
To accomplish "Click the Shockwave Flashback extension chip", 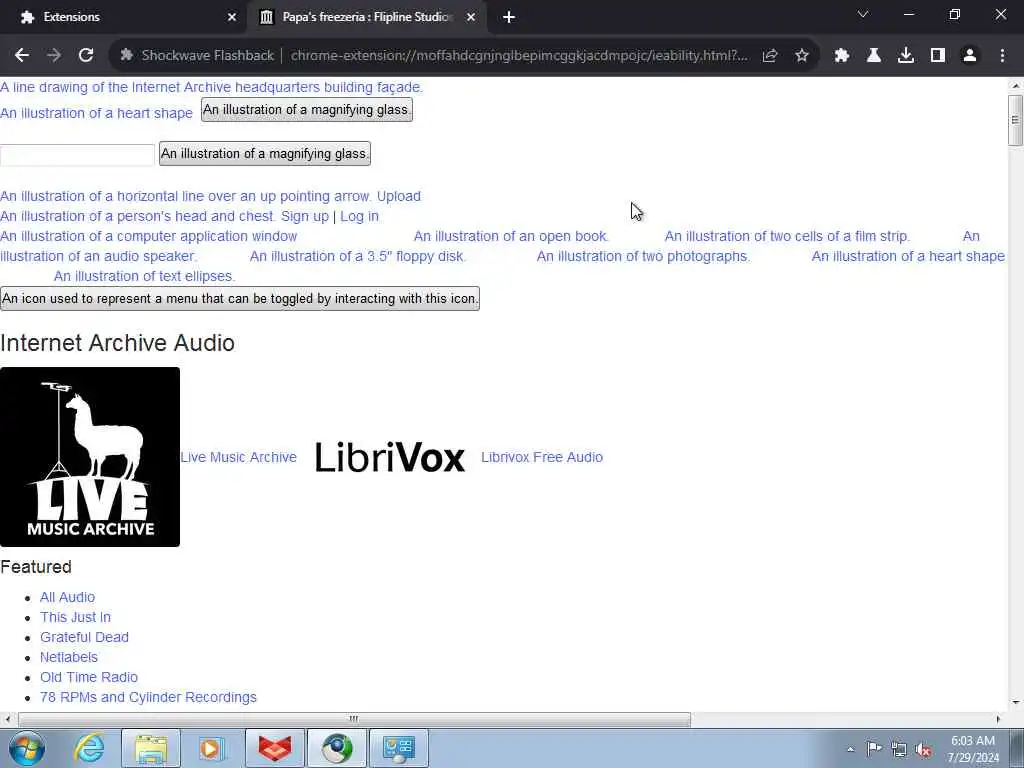I will coord(197,56).
